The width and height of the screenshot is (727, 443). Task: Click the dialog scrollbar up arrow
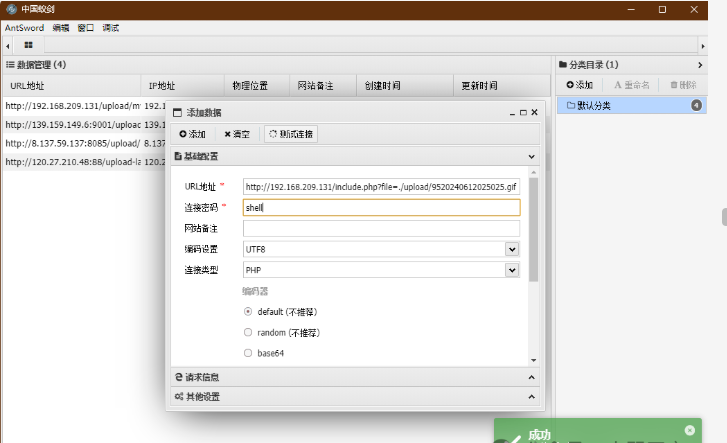click(x=534, y=173)
